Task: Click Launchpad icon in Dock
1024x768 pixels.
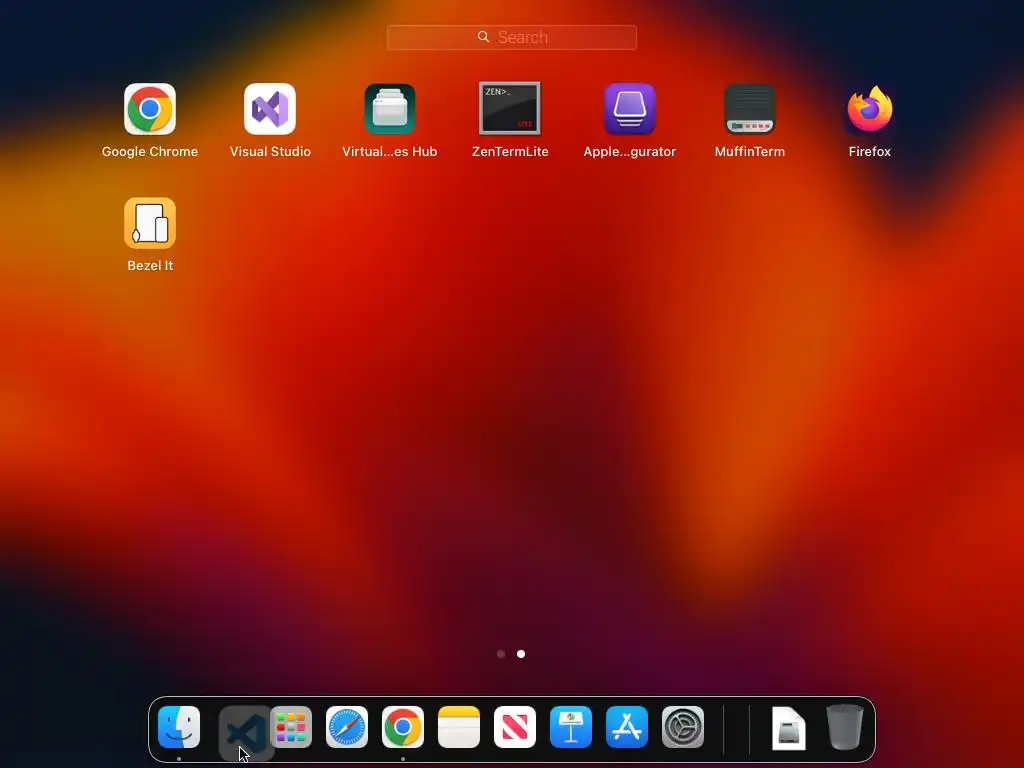Action: click(x=291, y=727)
